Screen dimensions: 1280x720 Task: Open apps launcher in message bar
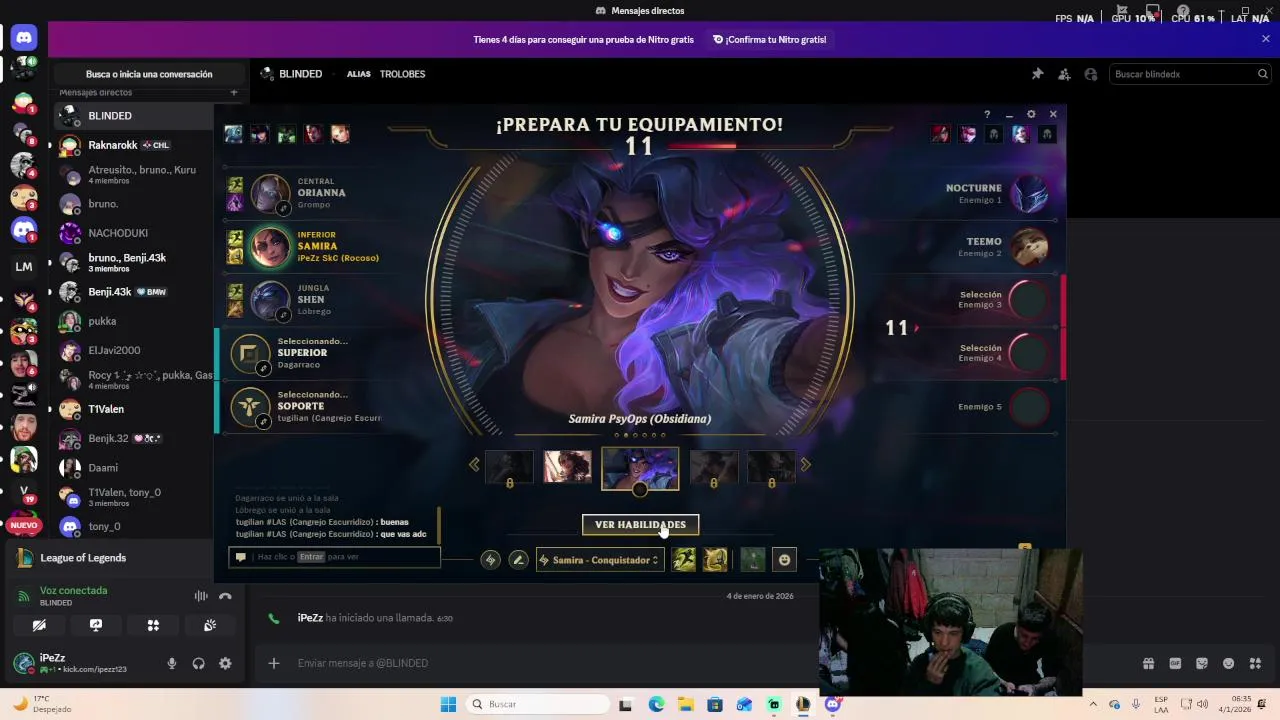1255,663
